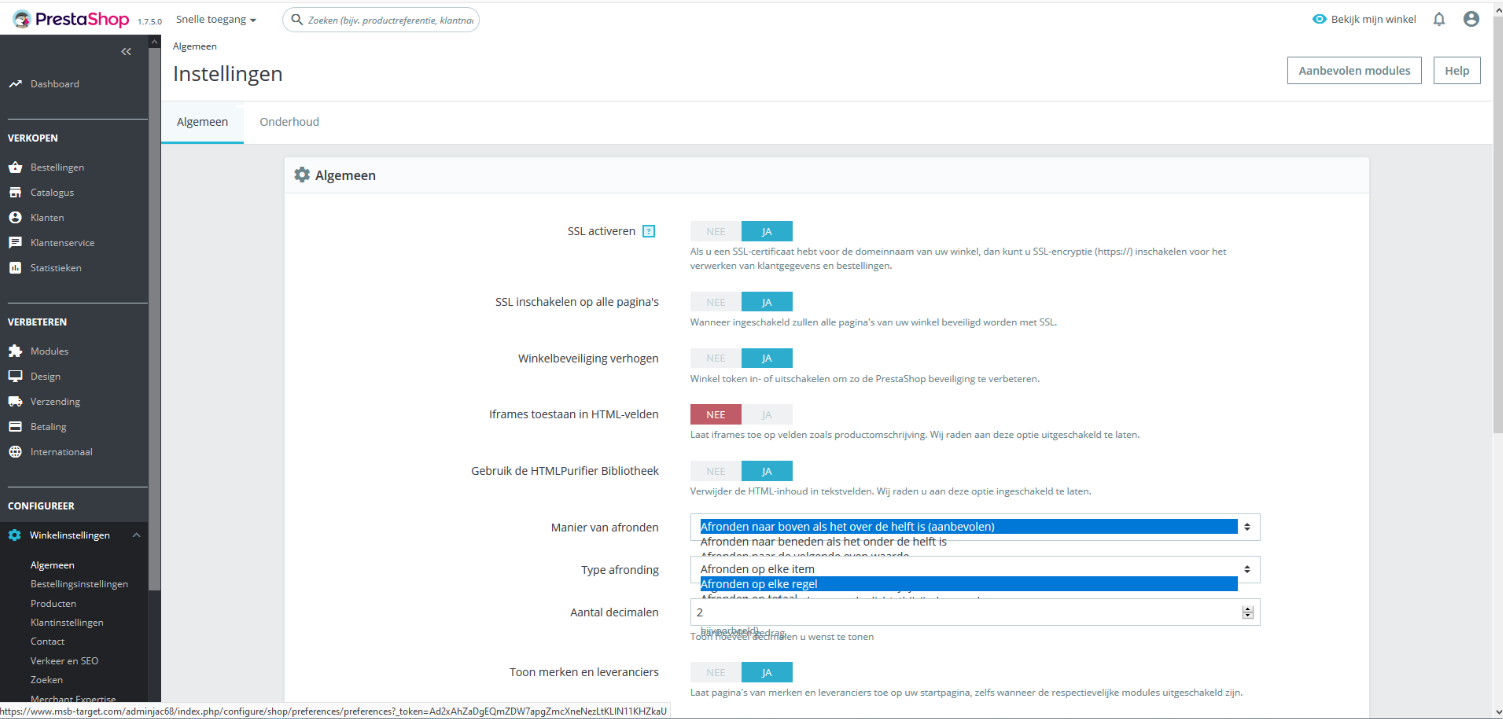Viewport: 1503px width, 719px height.
Task: Open the Manier van afronden dropdown
Action: click(x=975, y=526)
